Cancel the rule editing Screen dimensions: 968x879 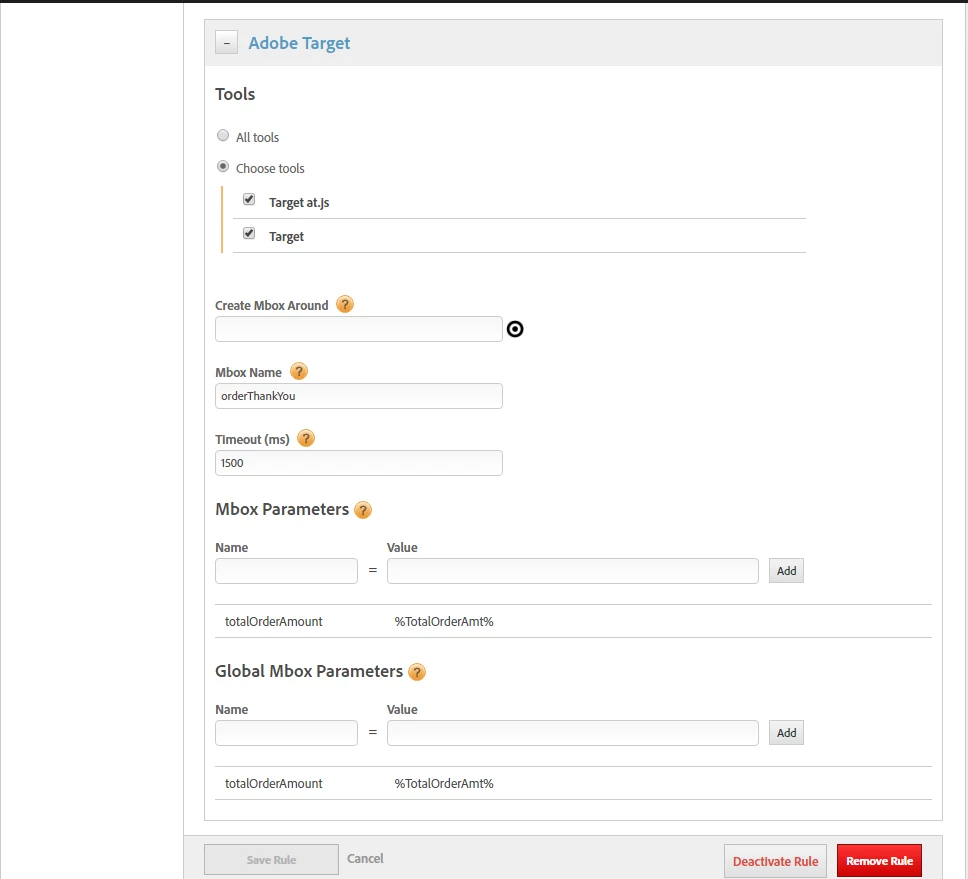pyautogui.click(x=365, y=859)
